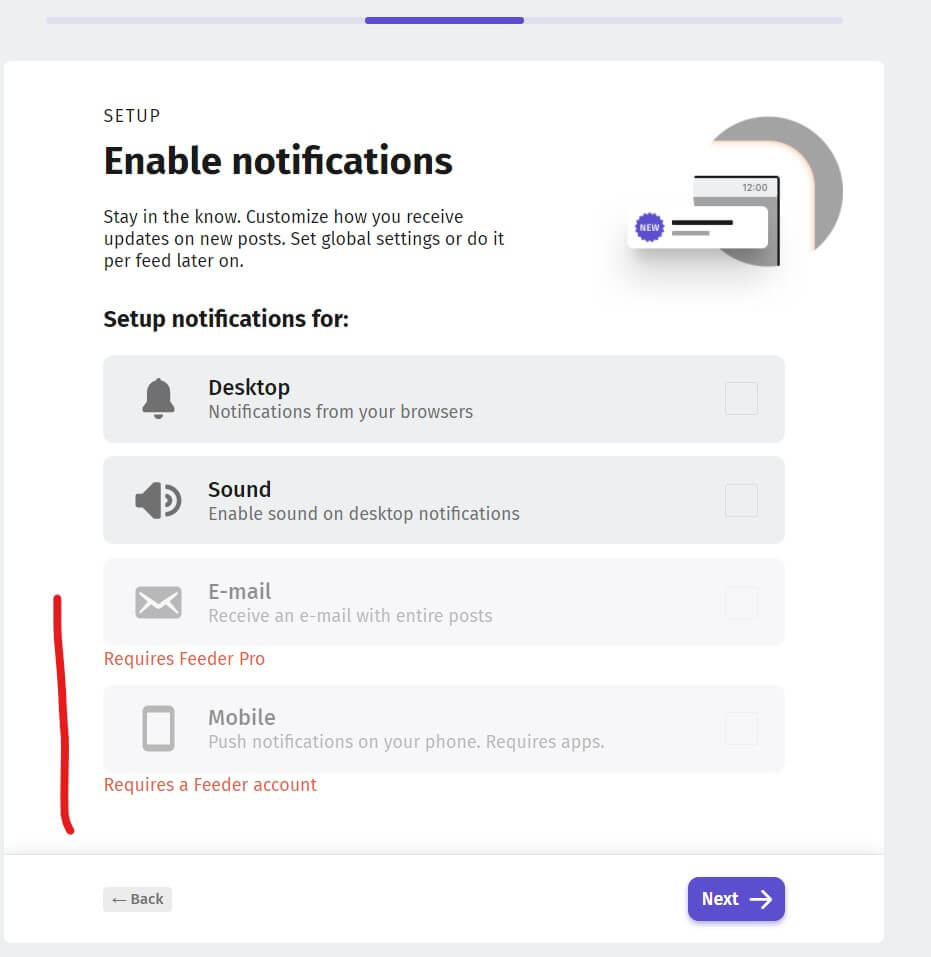Click the Mobile phone icon
Viewport: 931px width, 957px height.
(158, 728)
